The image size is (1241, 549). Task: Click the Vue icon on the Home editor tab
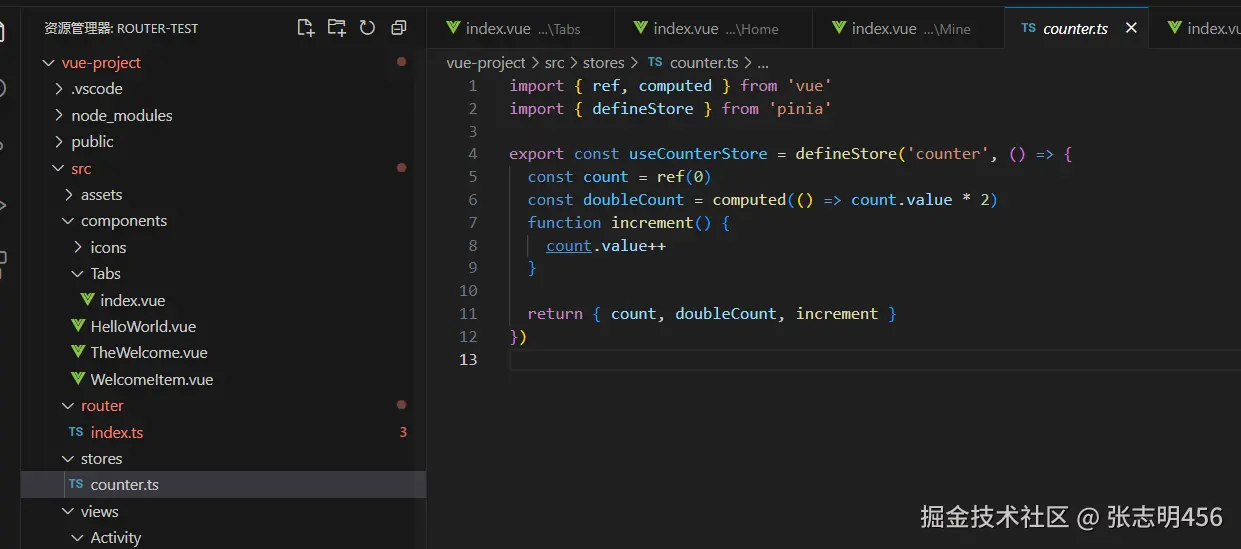tap(640, 28)
